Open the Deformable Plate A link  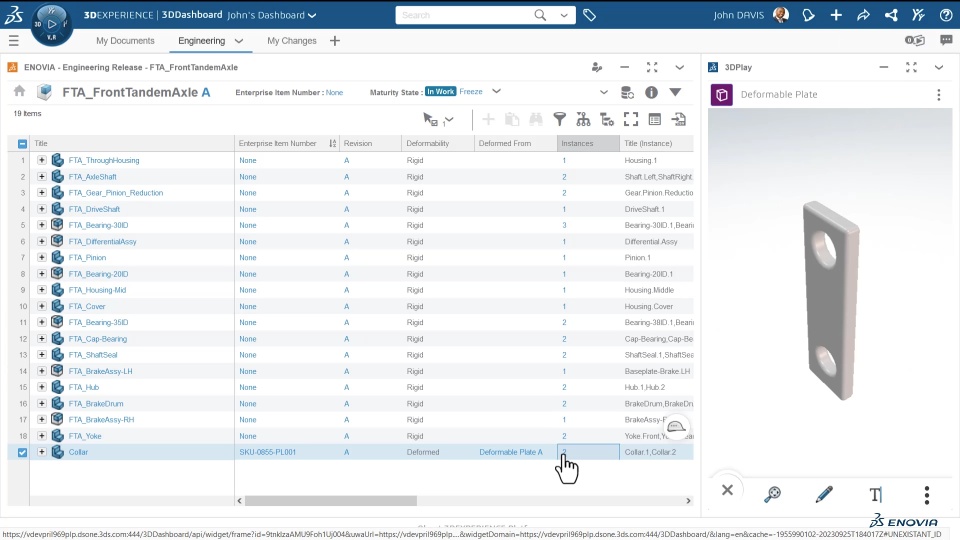[511, 452]
